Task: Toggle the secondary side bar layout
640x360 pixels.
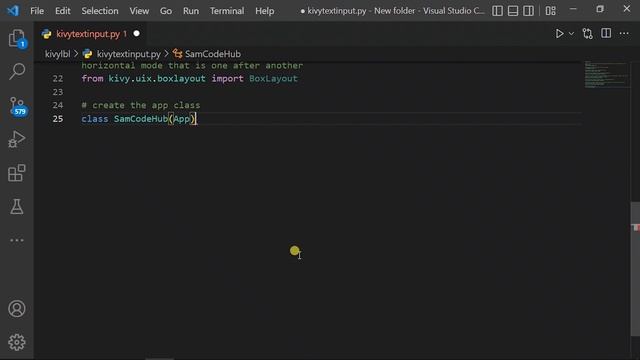Action: tap(528, 11)
